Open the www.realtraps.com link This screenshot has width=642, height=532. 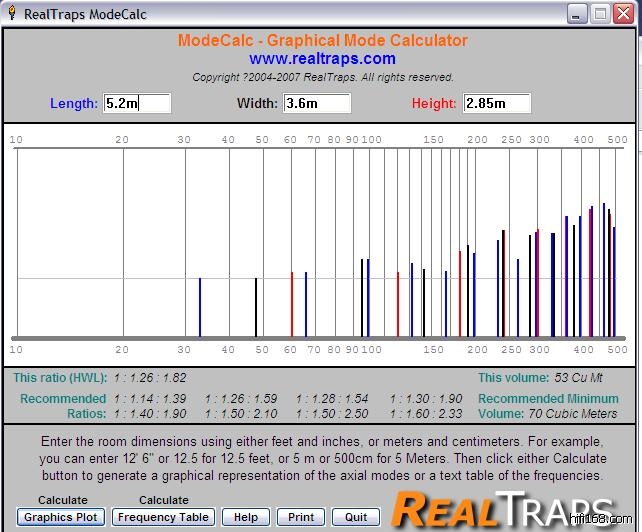coord(322,59)
